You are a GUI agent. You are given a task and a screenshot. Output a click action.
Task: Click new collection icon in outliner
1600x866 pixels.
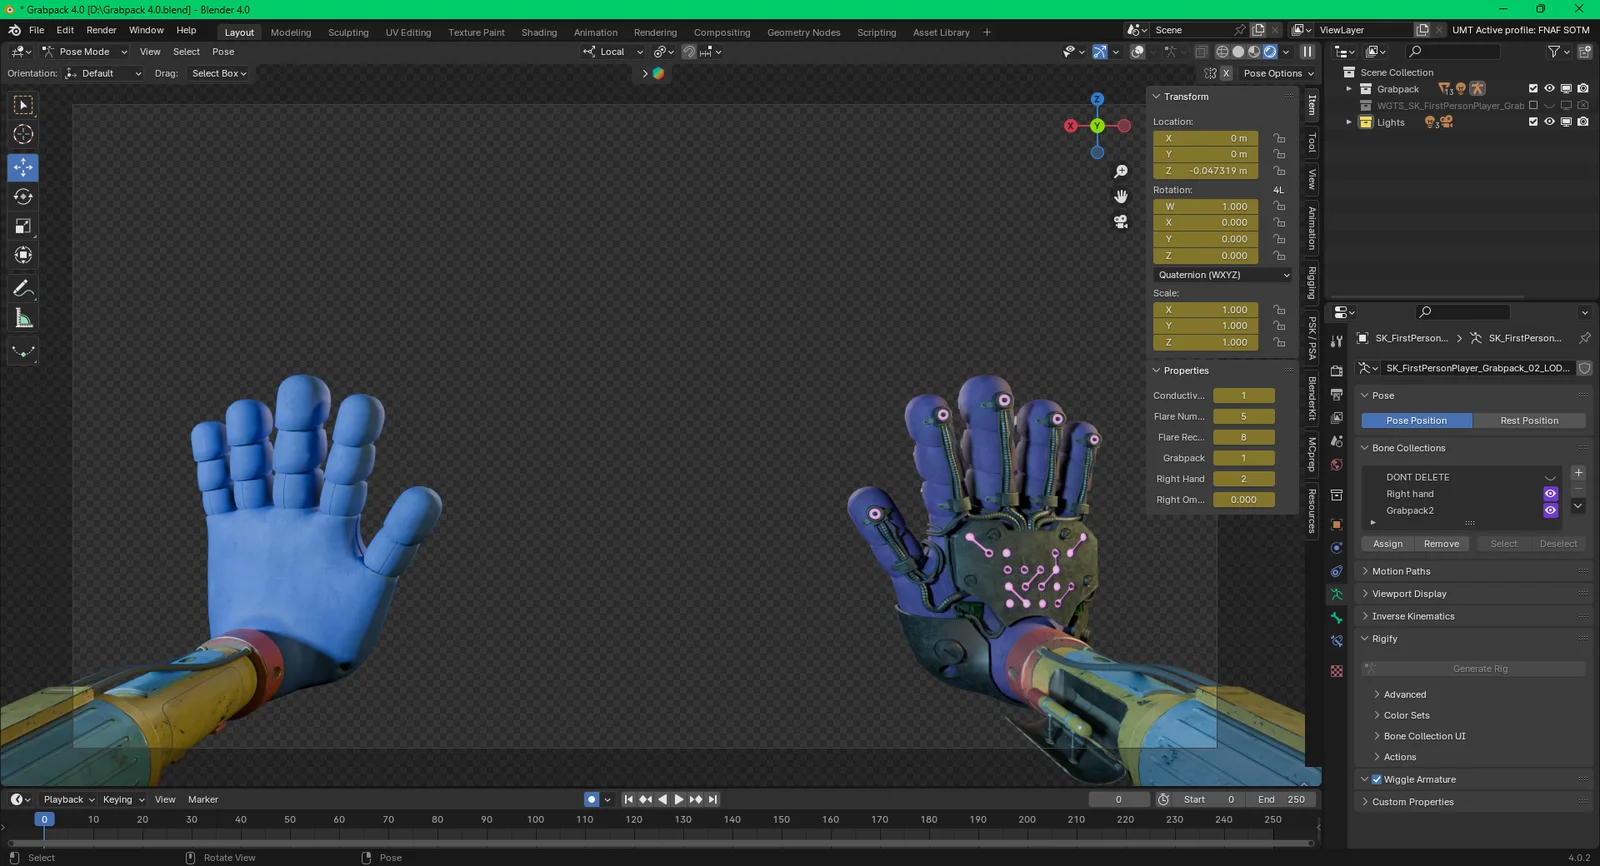click(x=1585, y=52)
